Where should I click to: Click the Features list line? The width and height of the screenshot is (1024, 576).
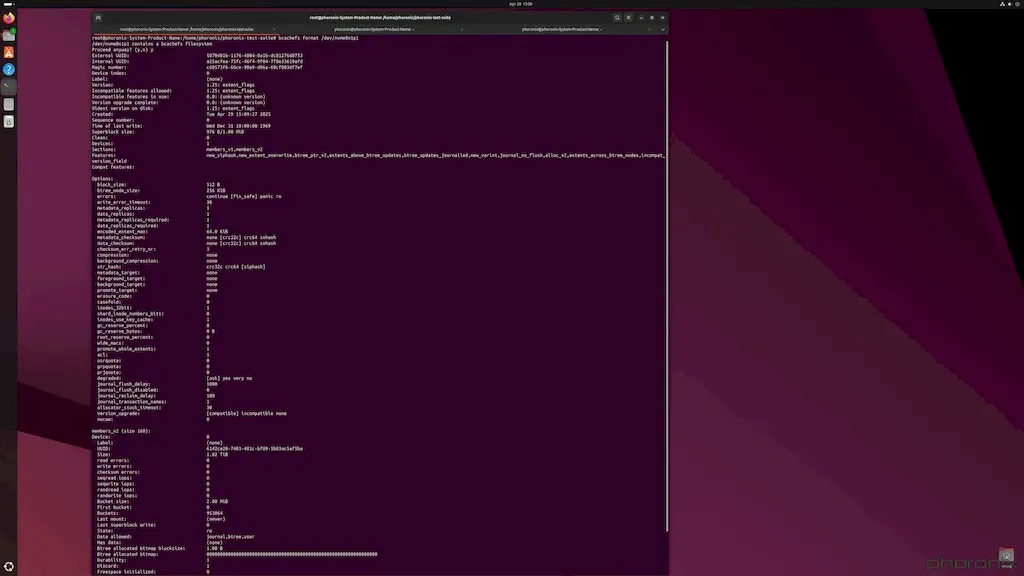[435, 155]
